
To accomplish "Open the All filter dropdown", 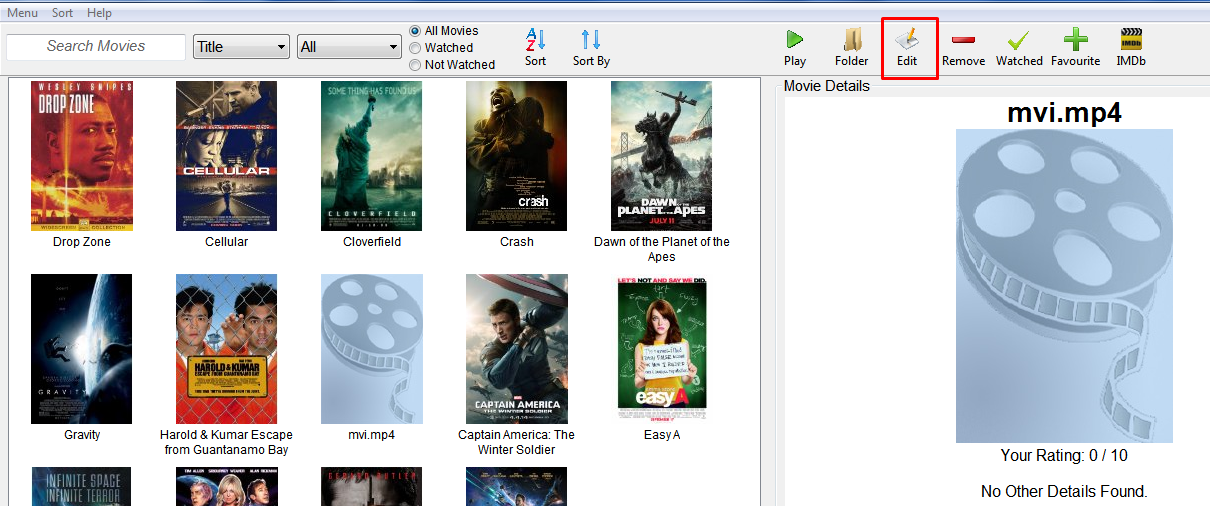I will pos(349,47).
